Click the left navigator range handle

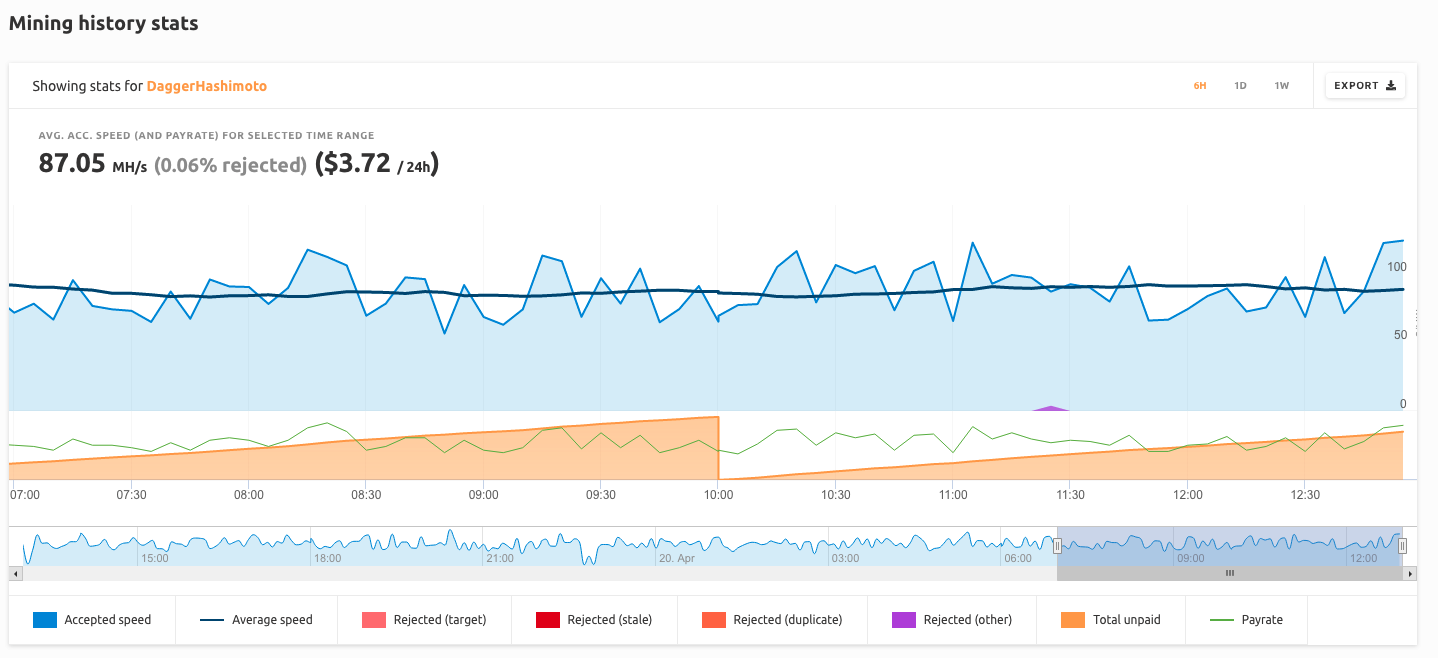pos(1057,545)
